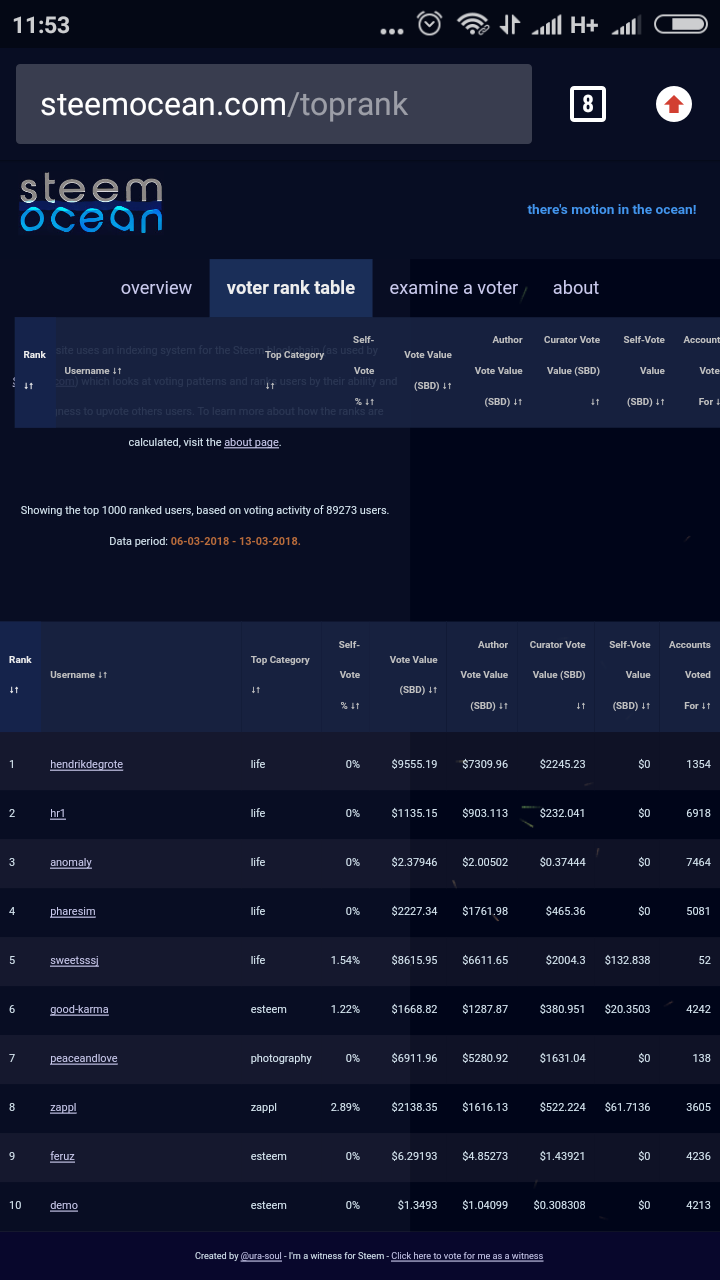Click the date range 06-03-2018 - 13-03-2018
This screenshot has height=1280, width=720.
pos(235,541)
